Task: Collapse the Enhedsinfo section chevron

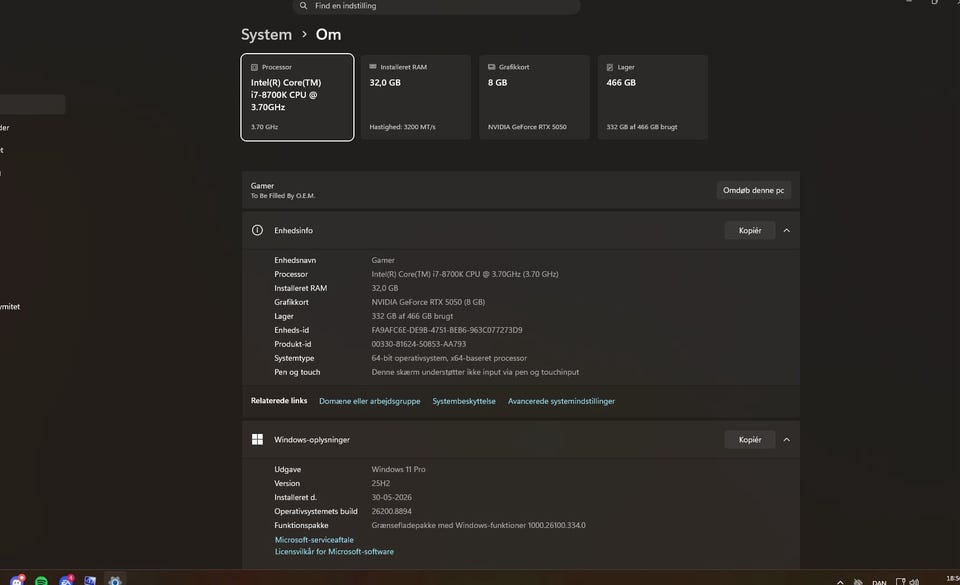Action: pos(787,231)
